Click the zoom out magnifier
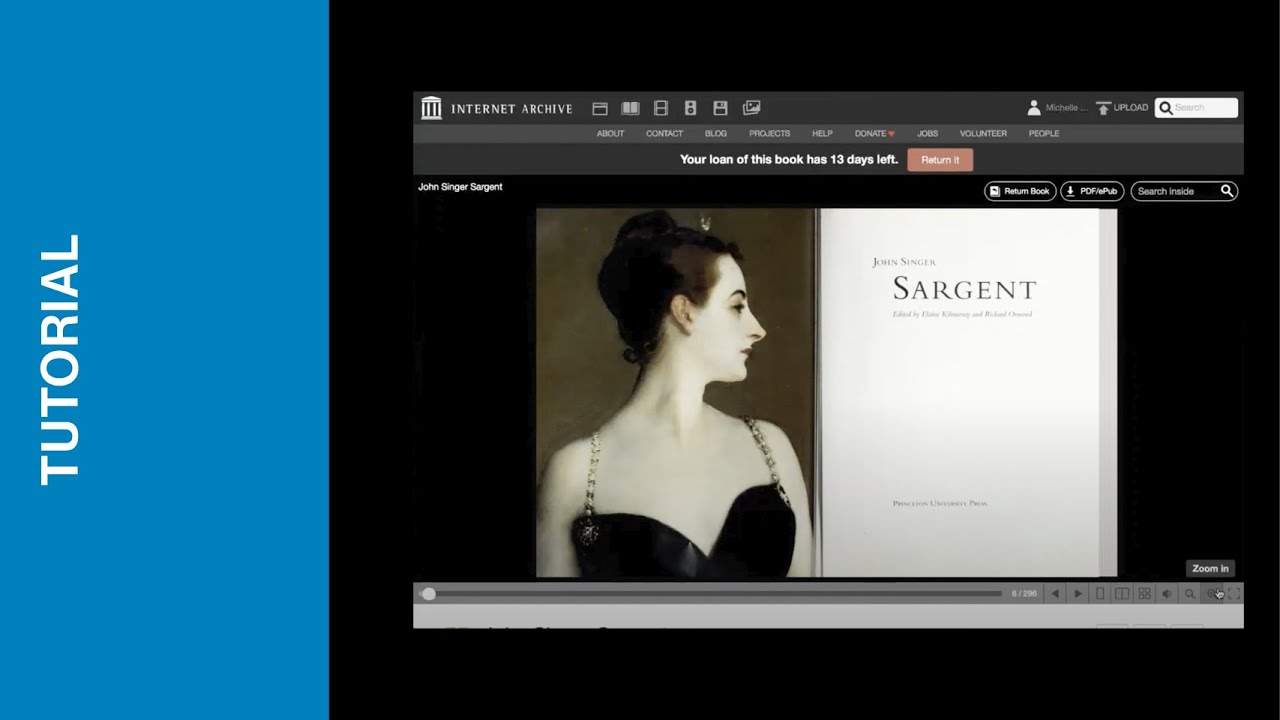This screenshot has height=720, width=1280. 1190,594
